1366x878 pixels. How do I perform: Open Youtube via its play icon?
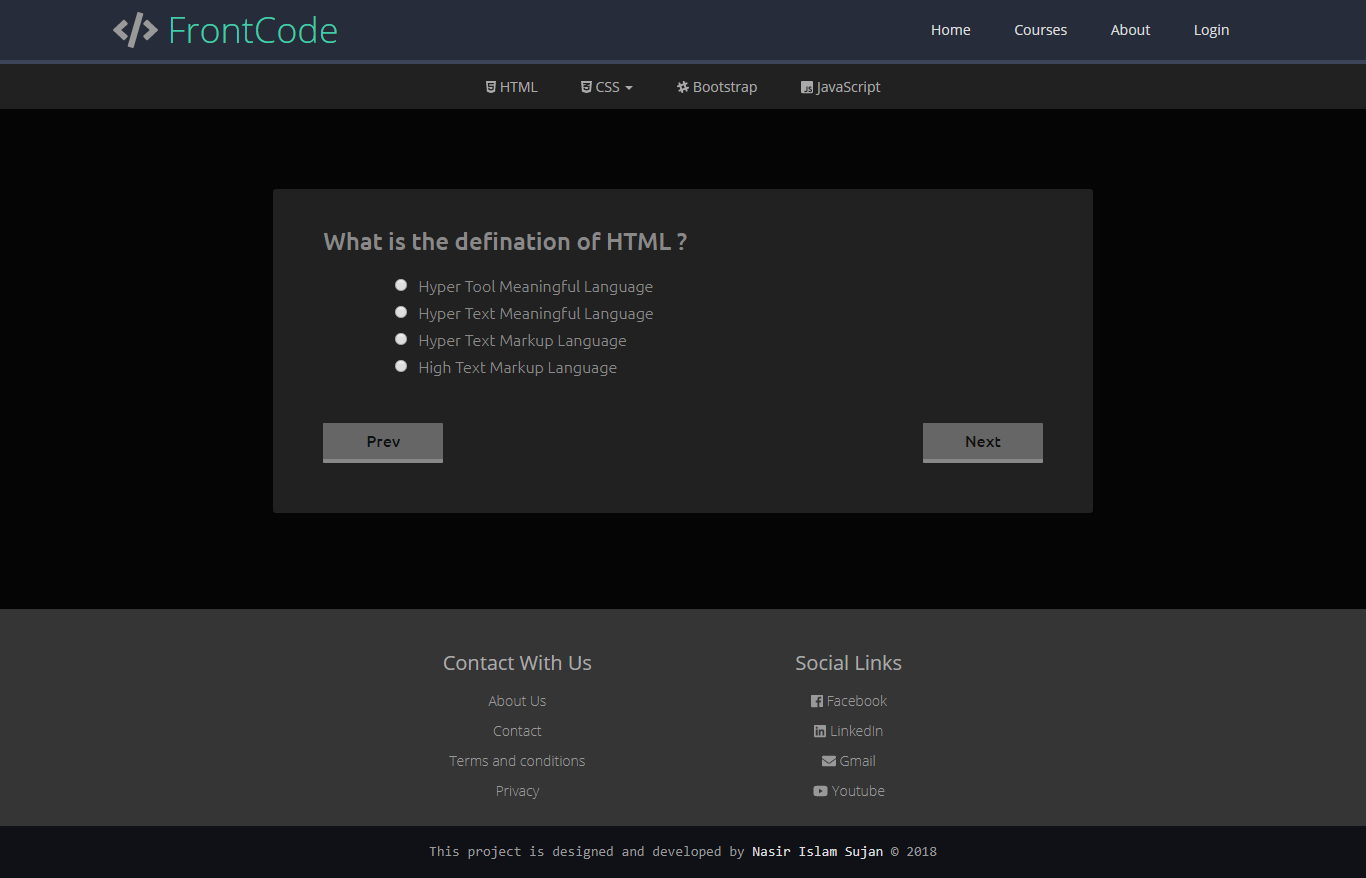click(819, 790)
